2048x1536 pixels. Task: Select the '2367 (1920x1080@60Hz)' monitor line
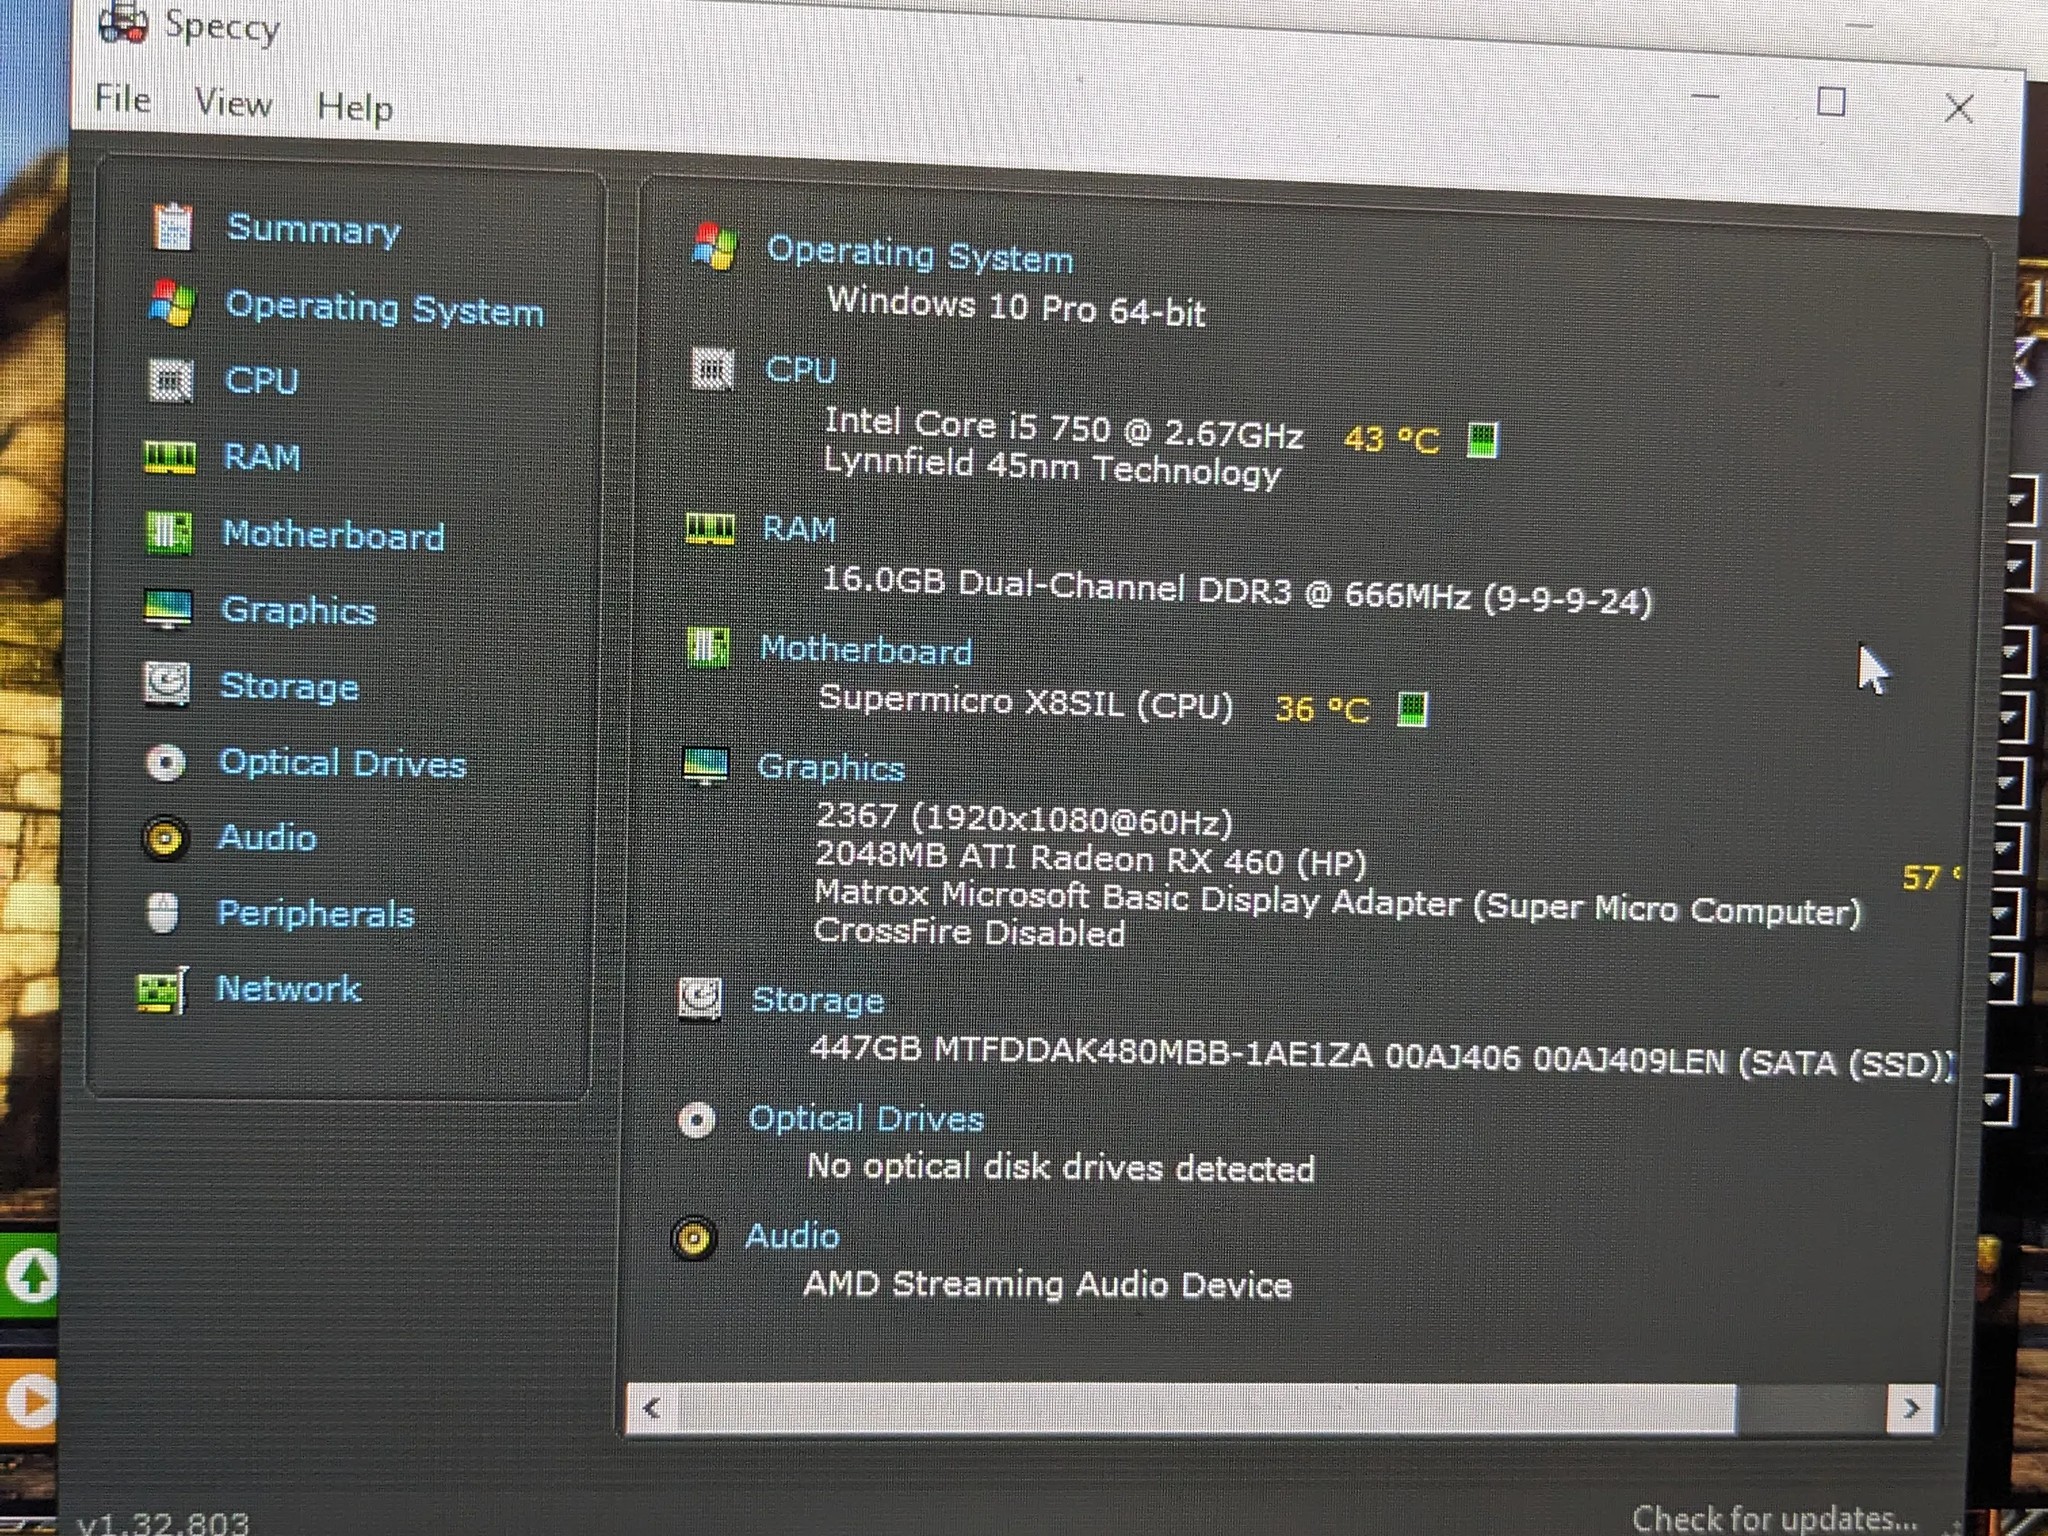tap(1024, 818)
